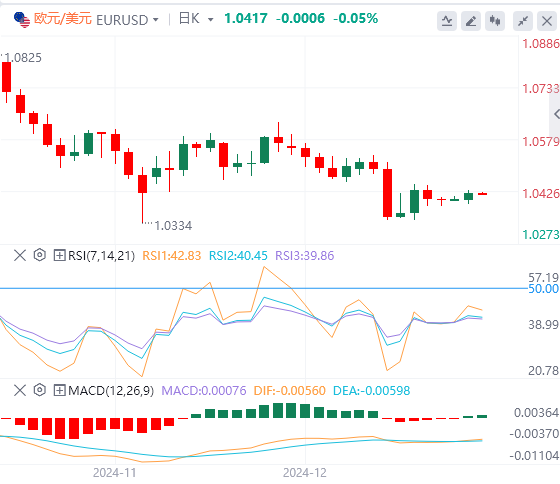560x484 pixels.
Task: Remove the MACD indicator panel
Action: coord(20,390)
